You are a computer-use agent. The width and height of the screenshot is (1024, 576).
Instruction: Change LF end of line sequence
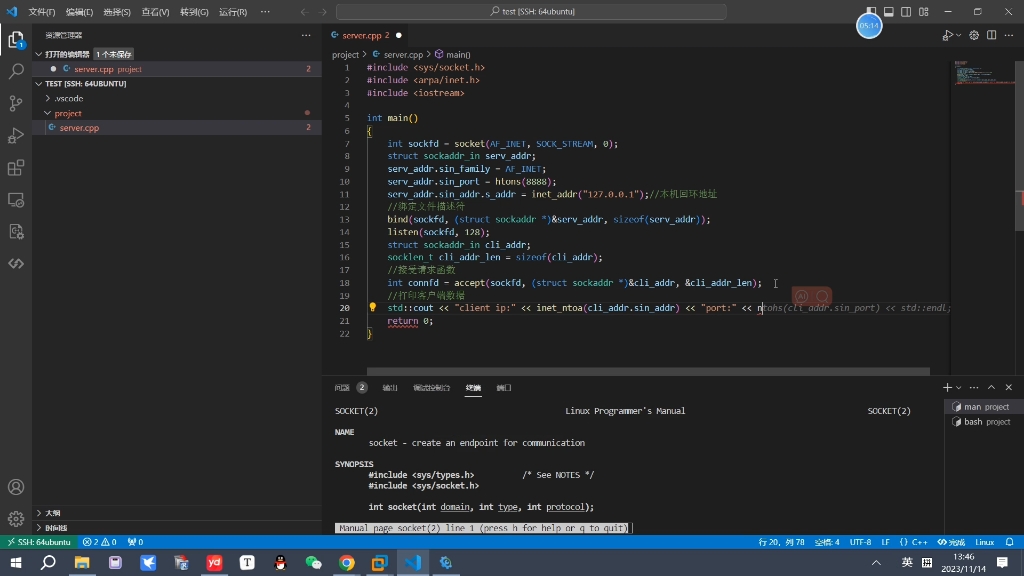[886, 542]
